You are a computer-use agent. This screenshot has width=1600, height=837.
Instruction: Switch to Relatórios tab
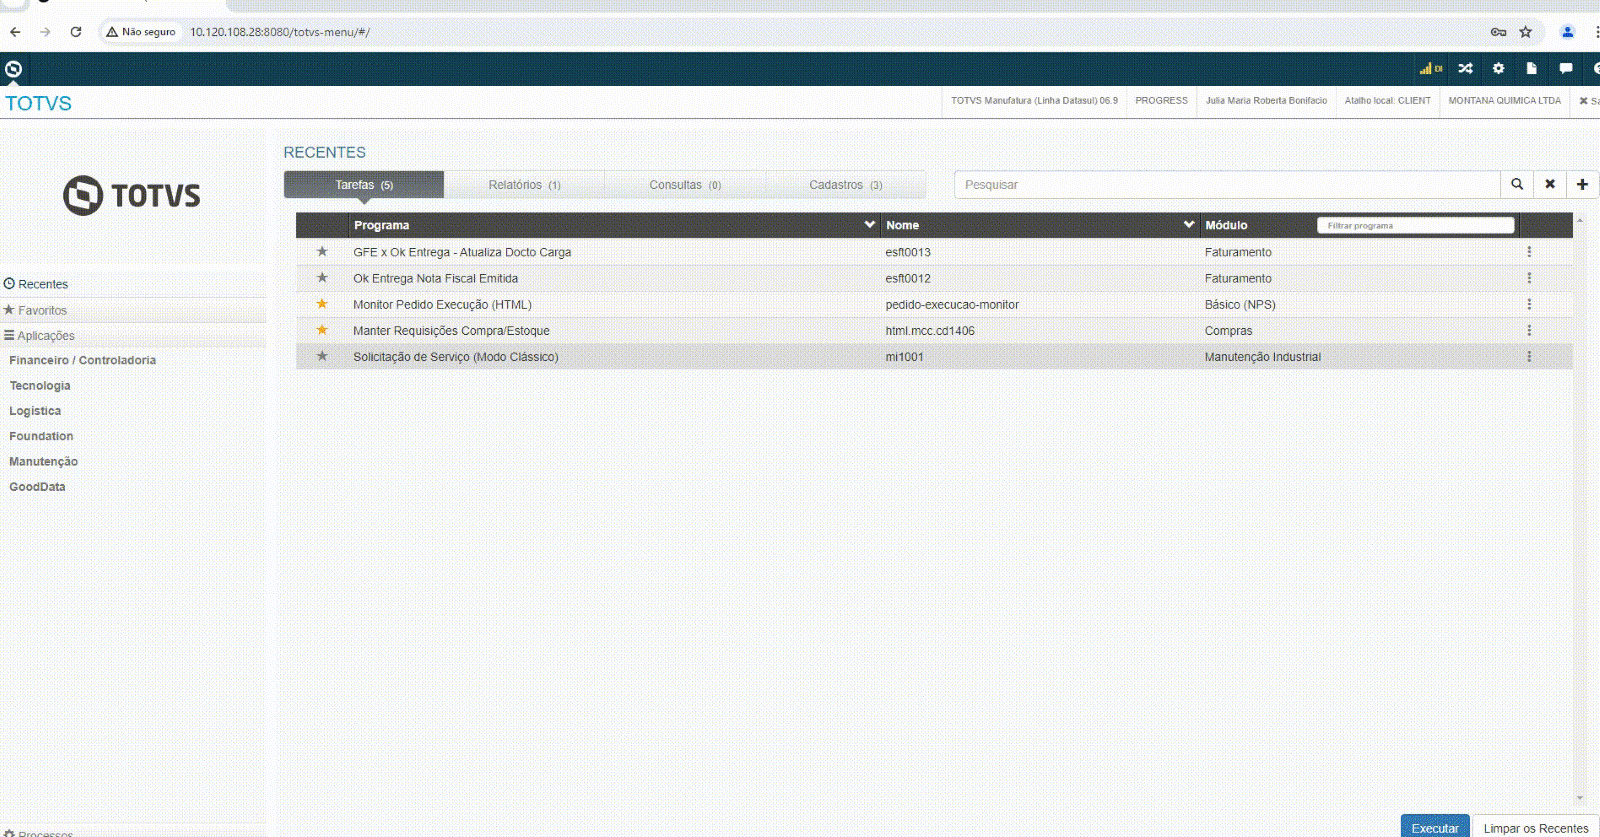point(524,185)
